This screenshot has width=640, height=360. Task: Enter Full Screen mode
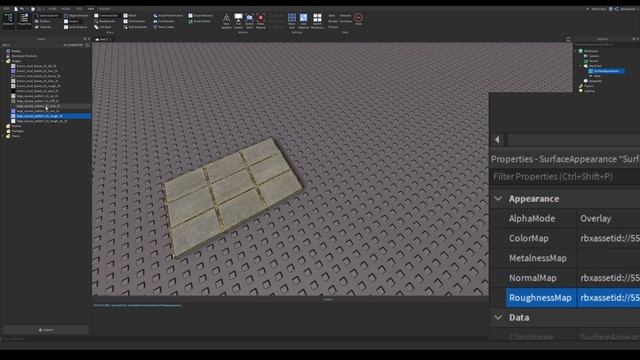click(238, 21)
